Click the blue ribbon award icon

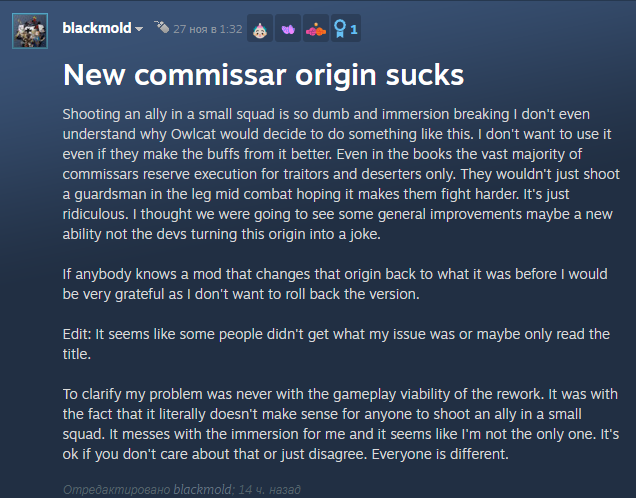[339, 29]
